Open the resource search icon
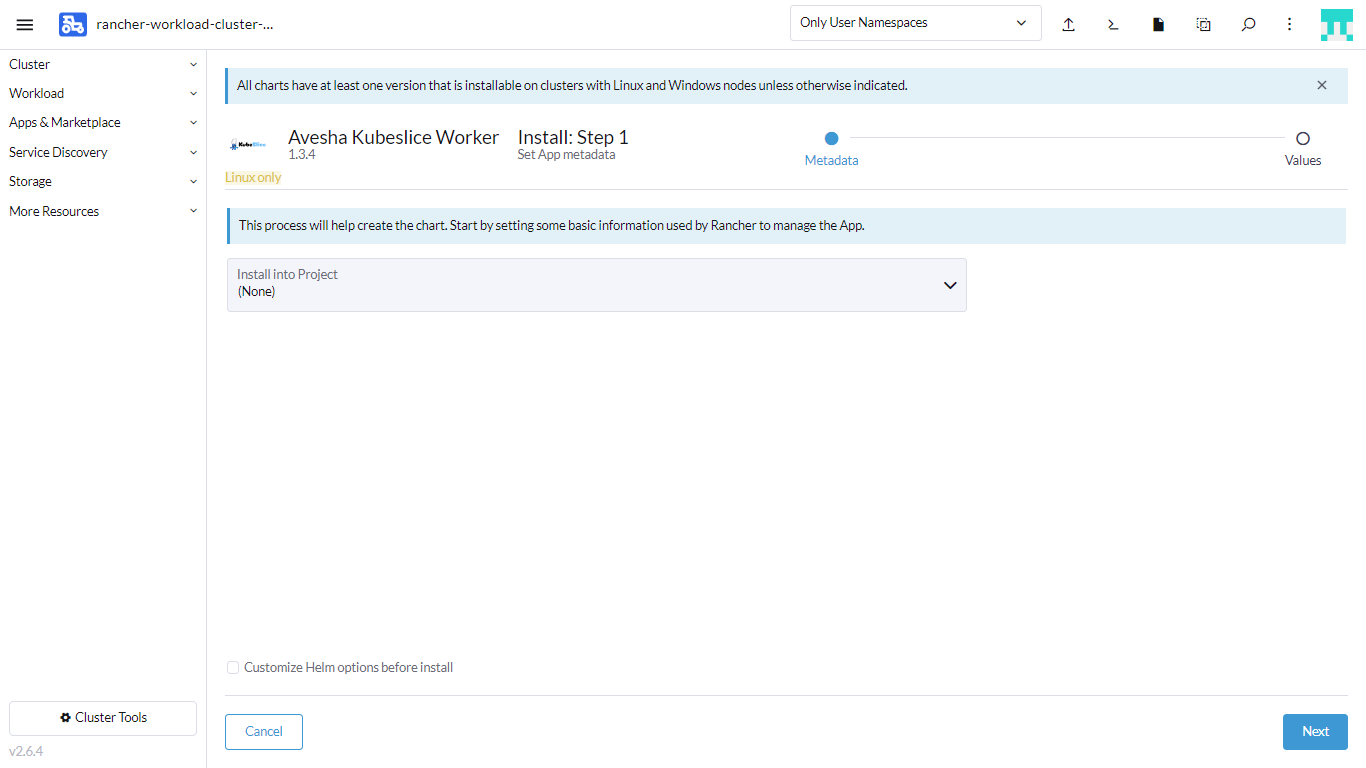Viewport: 1366px width, 768px height. click(x=1248, y=25)
